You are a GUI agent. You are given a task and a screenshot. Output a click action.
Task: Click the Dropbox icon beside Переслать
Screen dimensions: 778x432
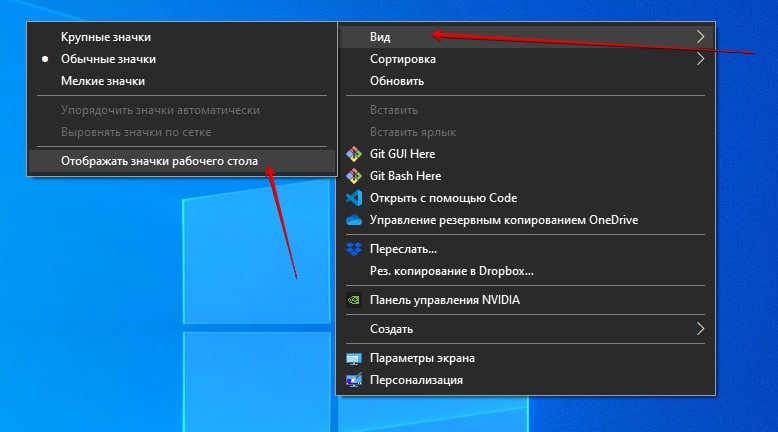pos(354,249)
